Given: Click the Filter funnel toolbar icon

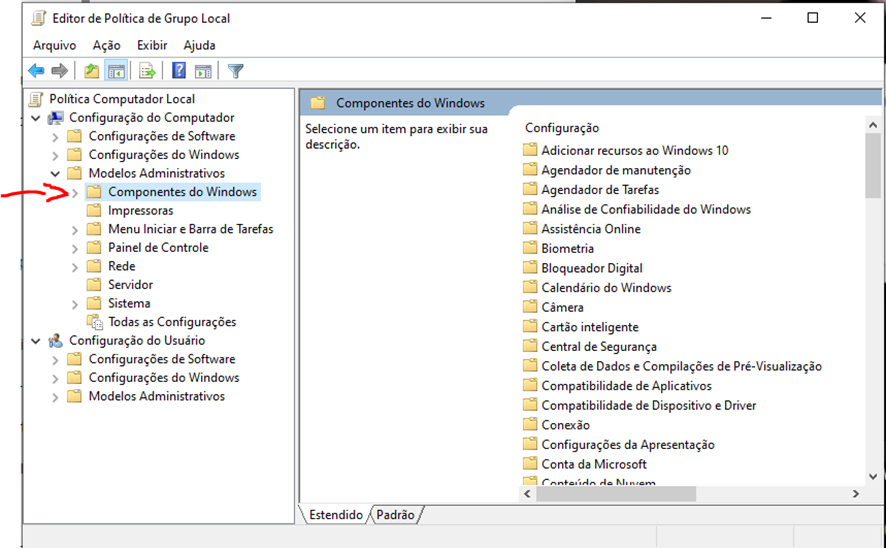Looking at the screenshot, I should tap(236, 71).
